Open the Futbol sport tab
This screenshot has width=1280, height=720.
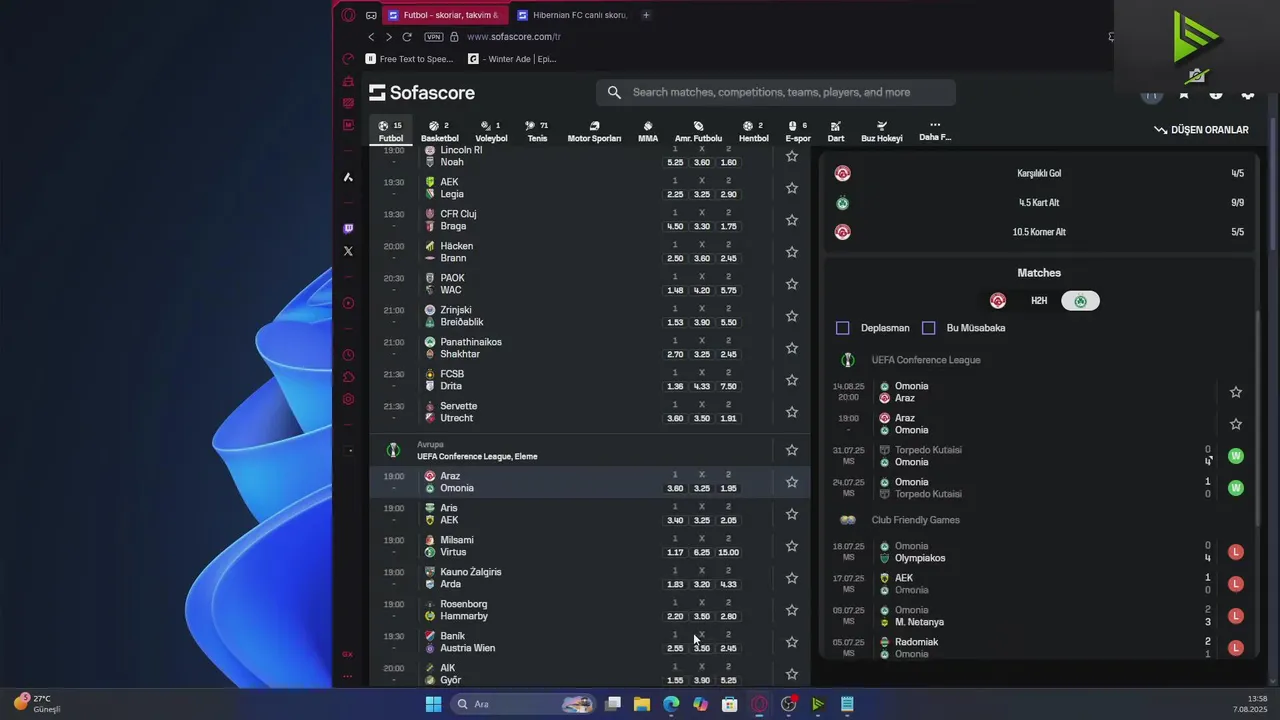[391, 132]
